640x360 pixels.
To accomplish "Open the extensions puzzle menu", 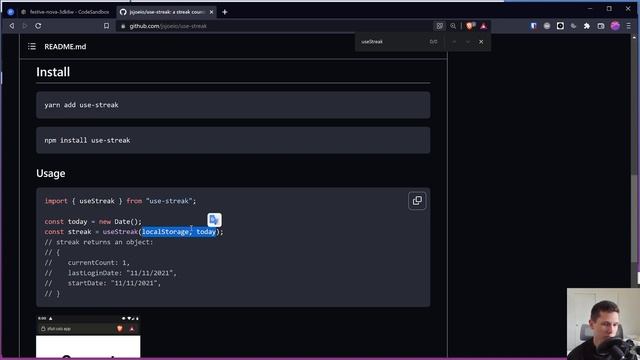I will coord(587,26).
